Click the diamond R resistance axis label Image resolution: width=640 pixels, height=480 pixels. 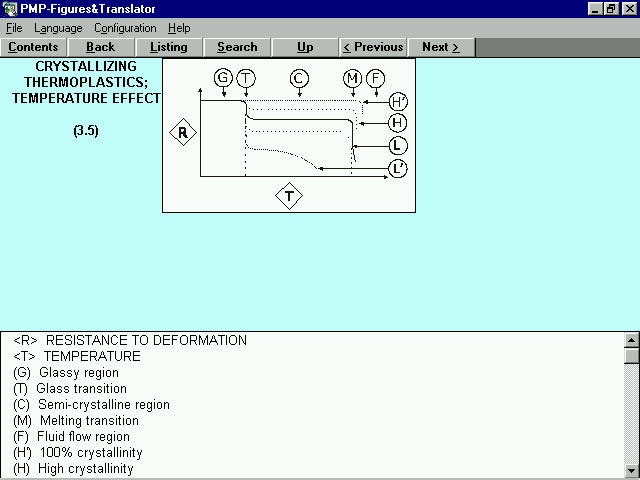(x=182, y=133)
